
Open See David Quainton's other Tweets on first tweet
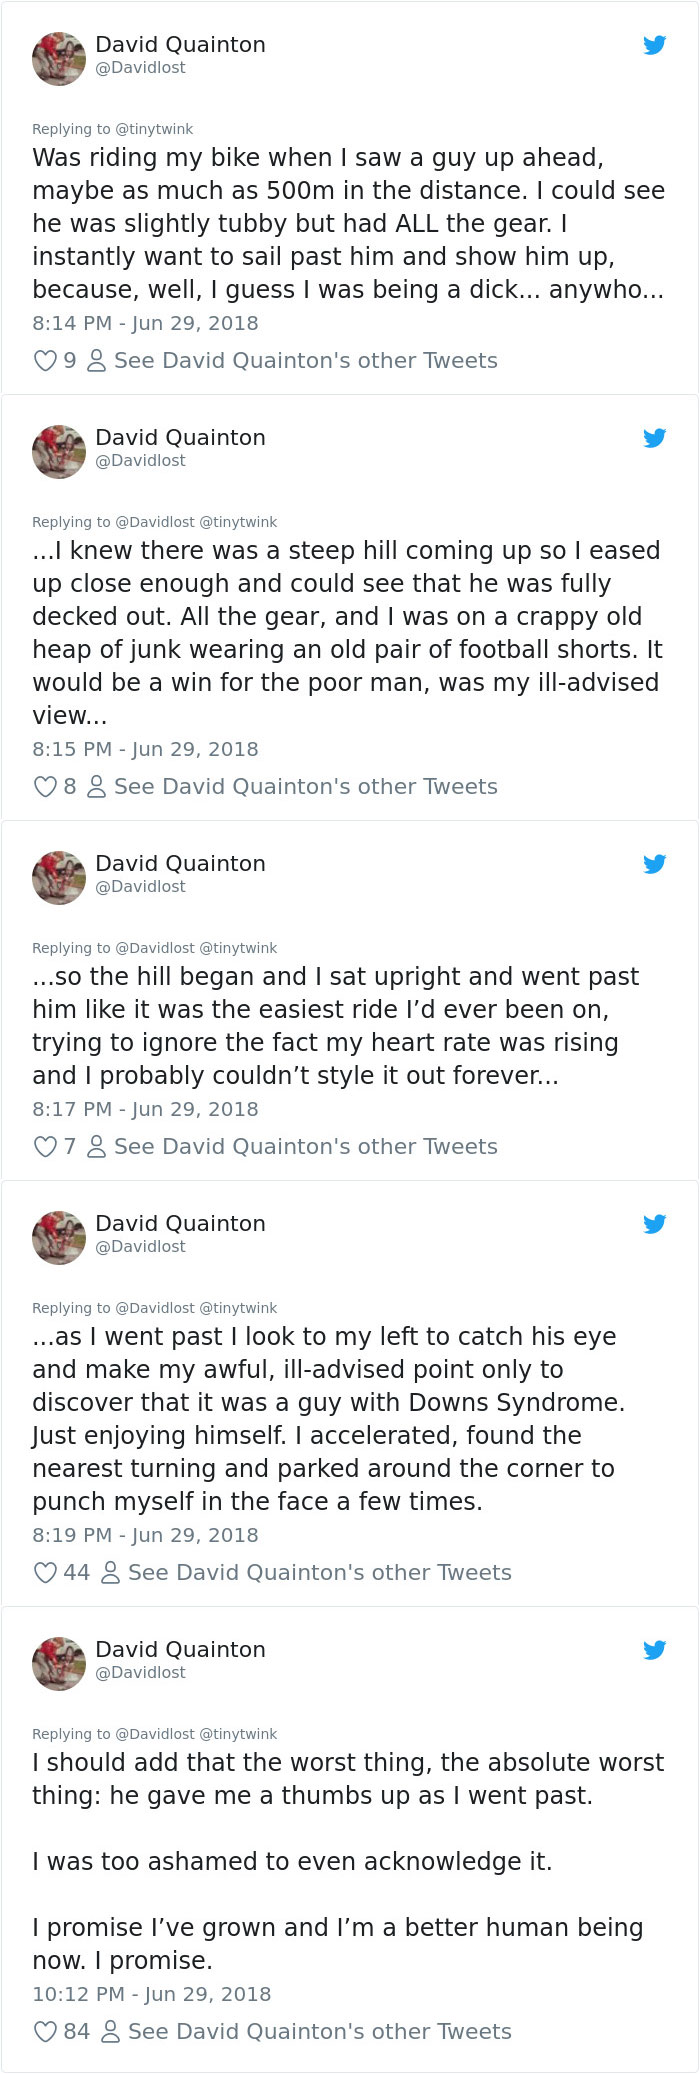(x=306, y=360)
